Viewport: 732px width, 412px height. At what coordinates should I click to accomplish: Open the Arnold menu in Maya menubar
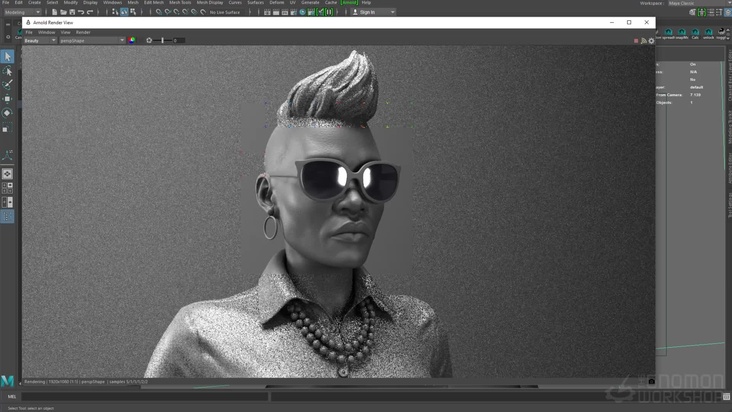coord(349,3)
